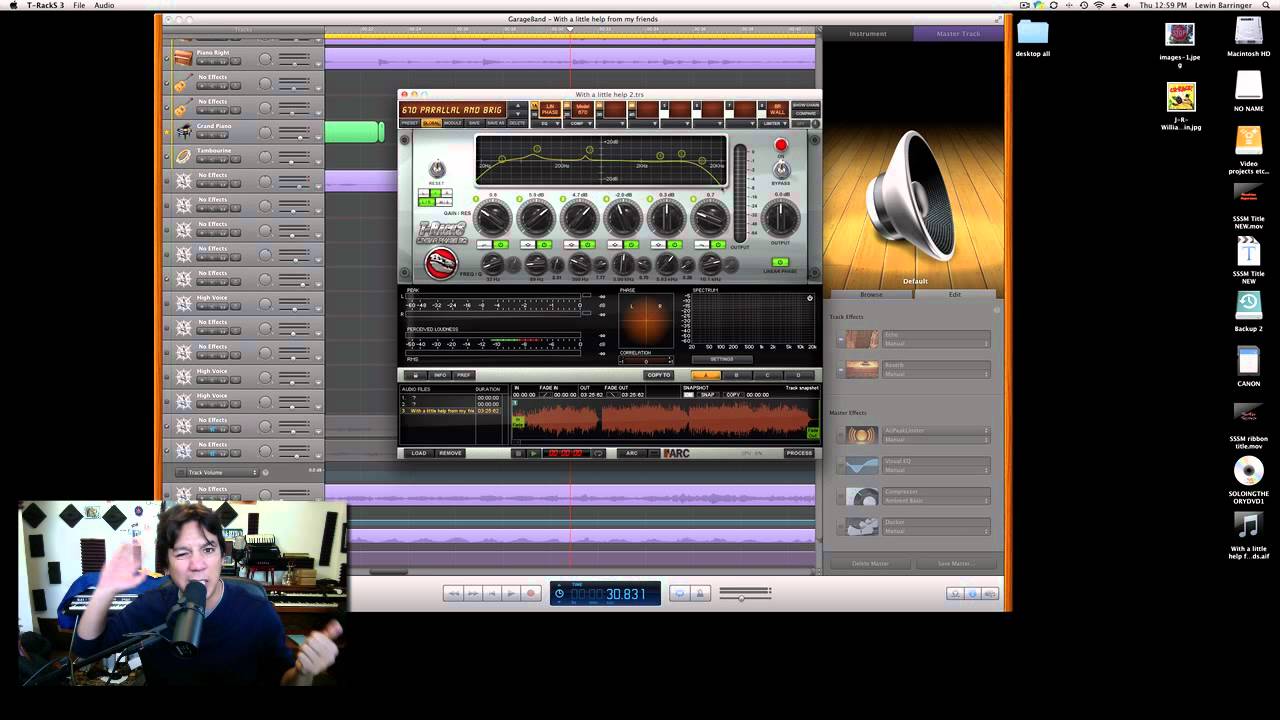Click the Ducker effect icon
The width and height of the screenshot is (1280, 720).
pos(862,526)
